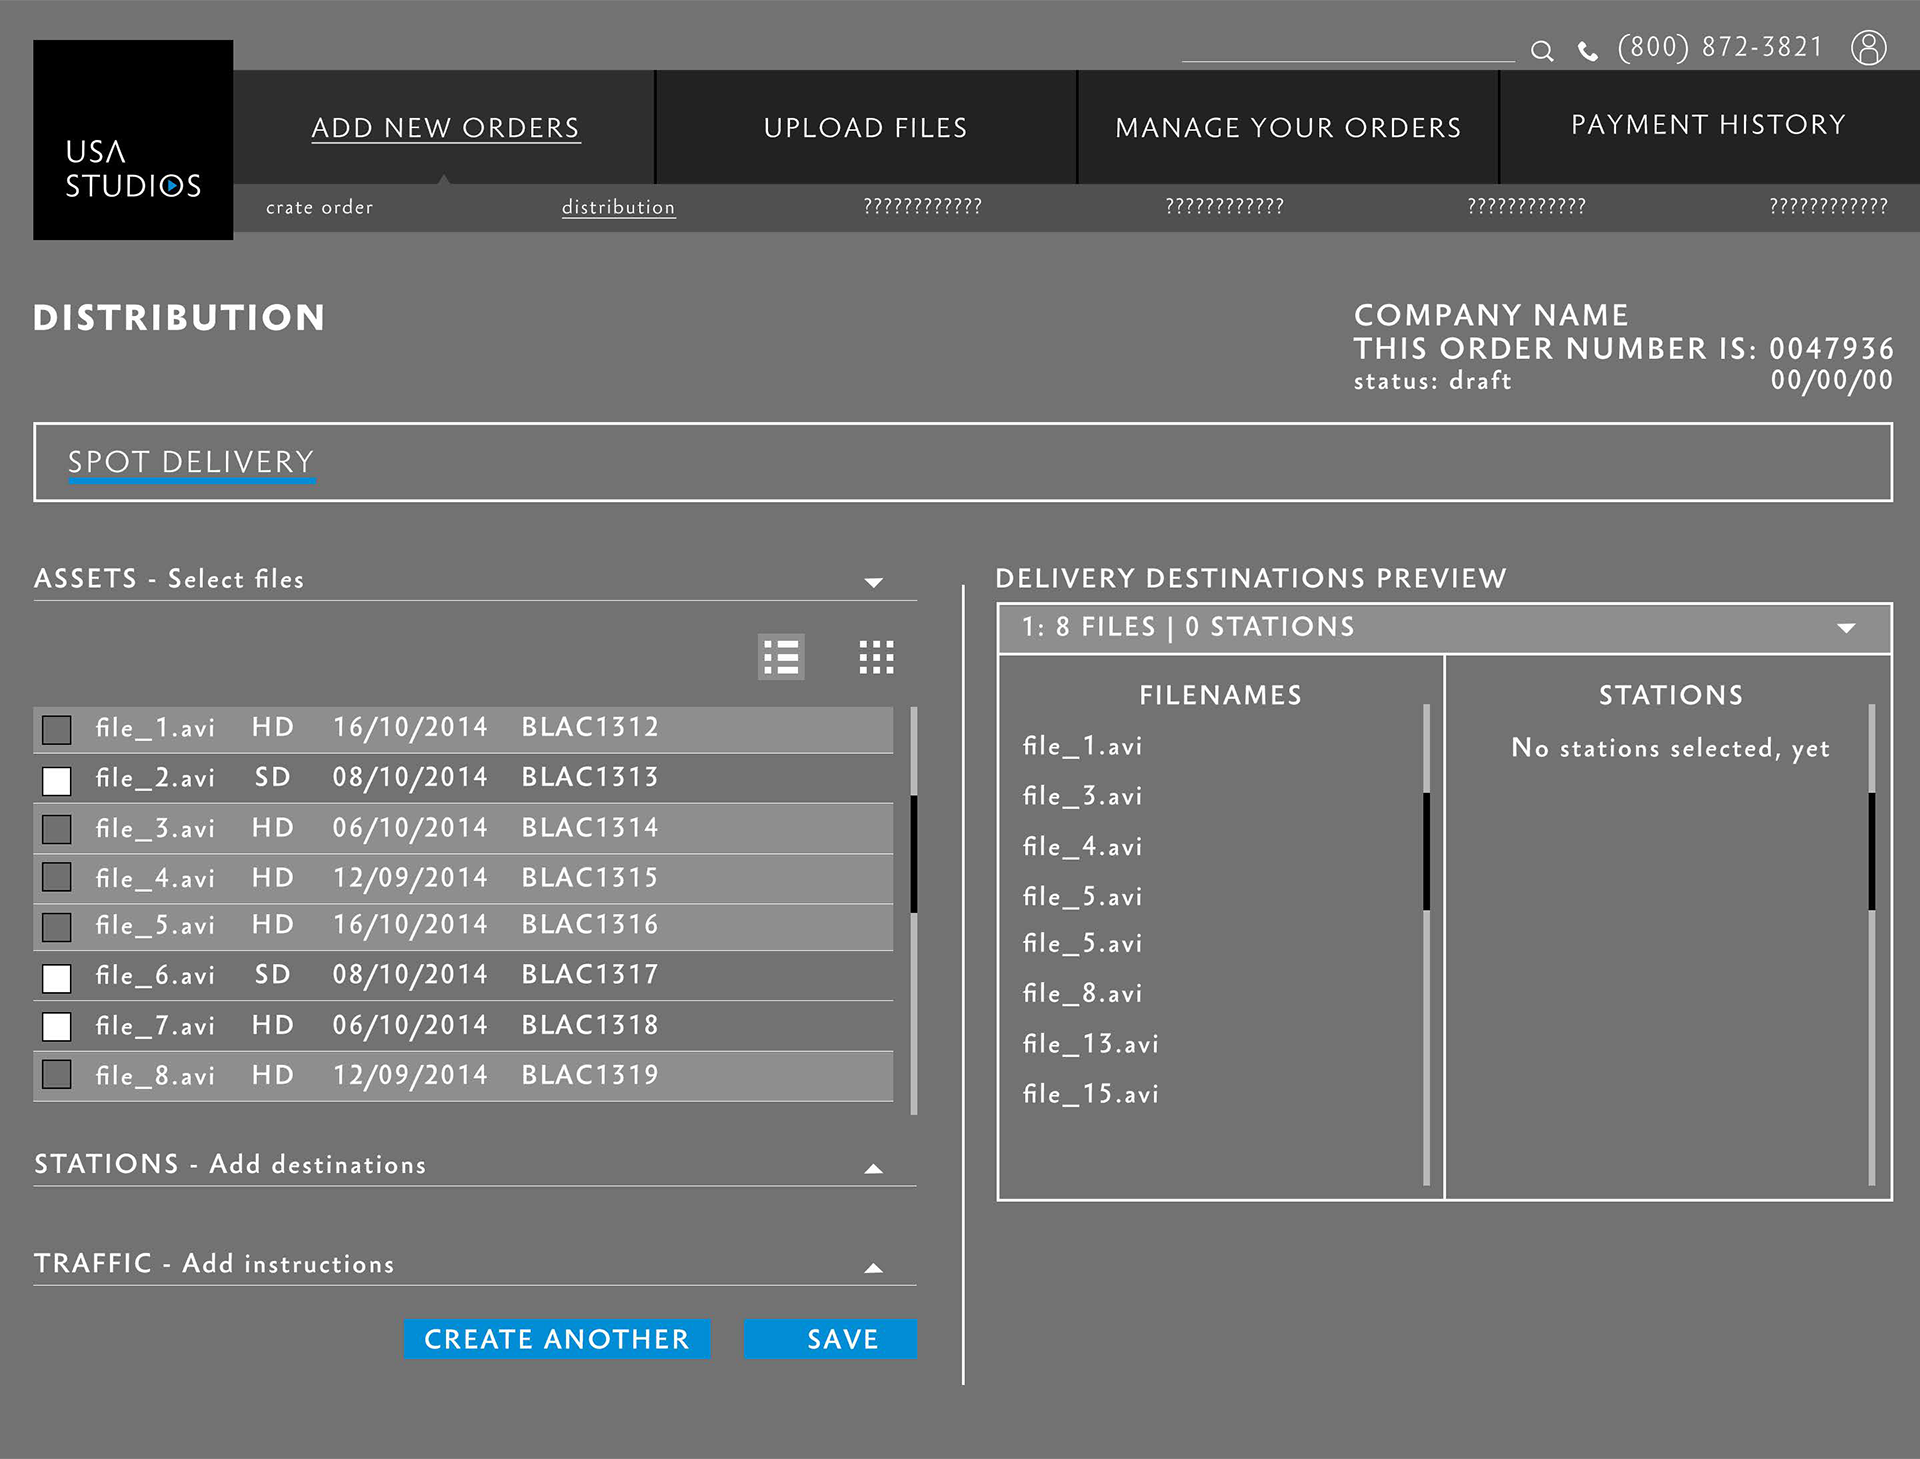
Task: Switch assets to grid view
Action: click(876, 657)
